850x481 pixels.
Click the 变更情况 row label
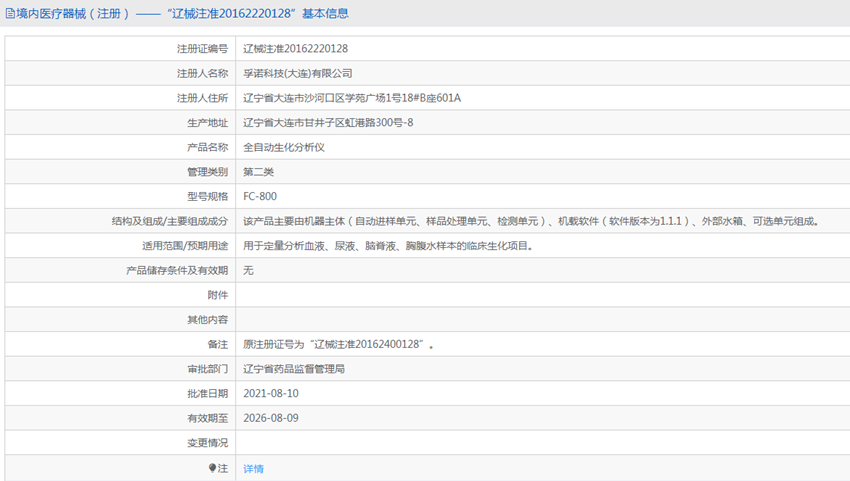tap(207, 443)
